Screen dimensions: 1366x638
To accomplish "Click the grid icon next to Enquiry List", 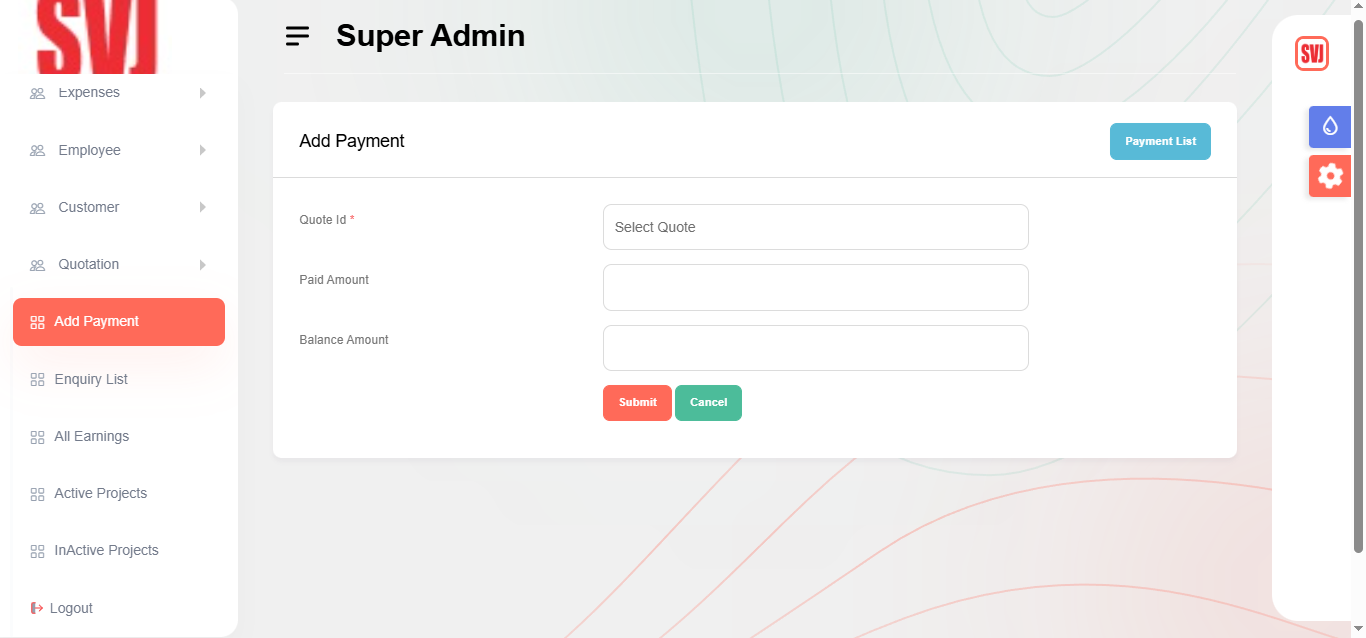I will click(38, 380).
